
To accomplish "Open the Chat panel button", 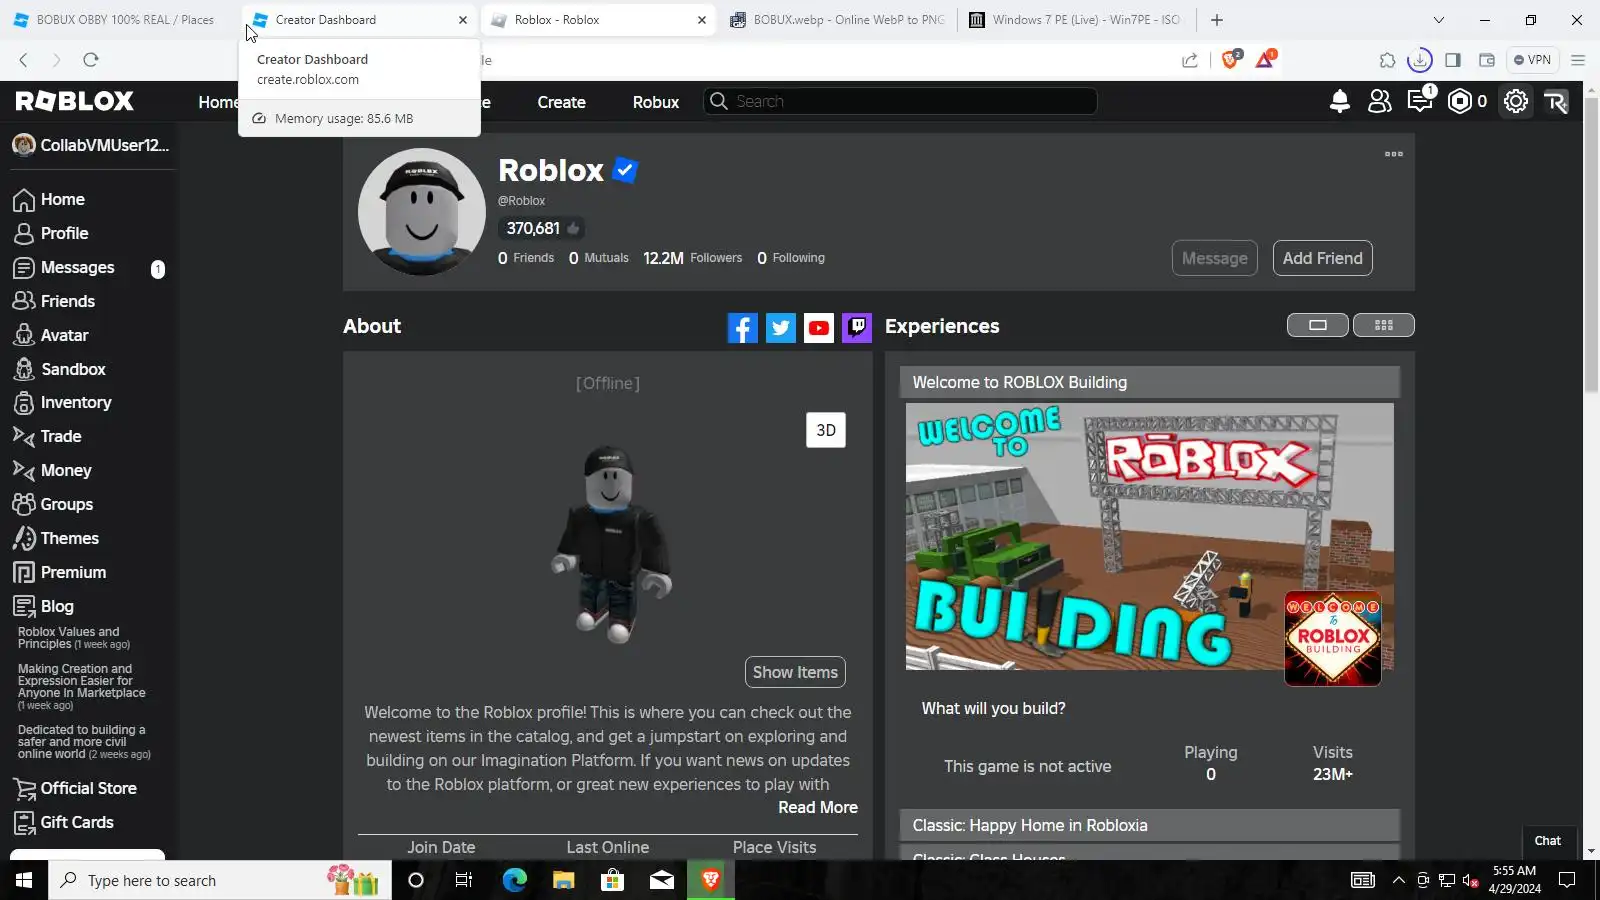I will [1548, 841].
